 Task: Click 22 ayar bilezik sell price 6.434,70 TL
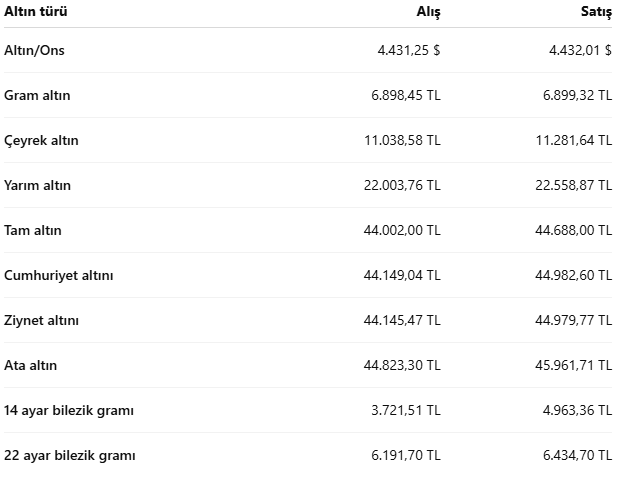577,456
